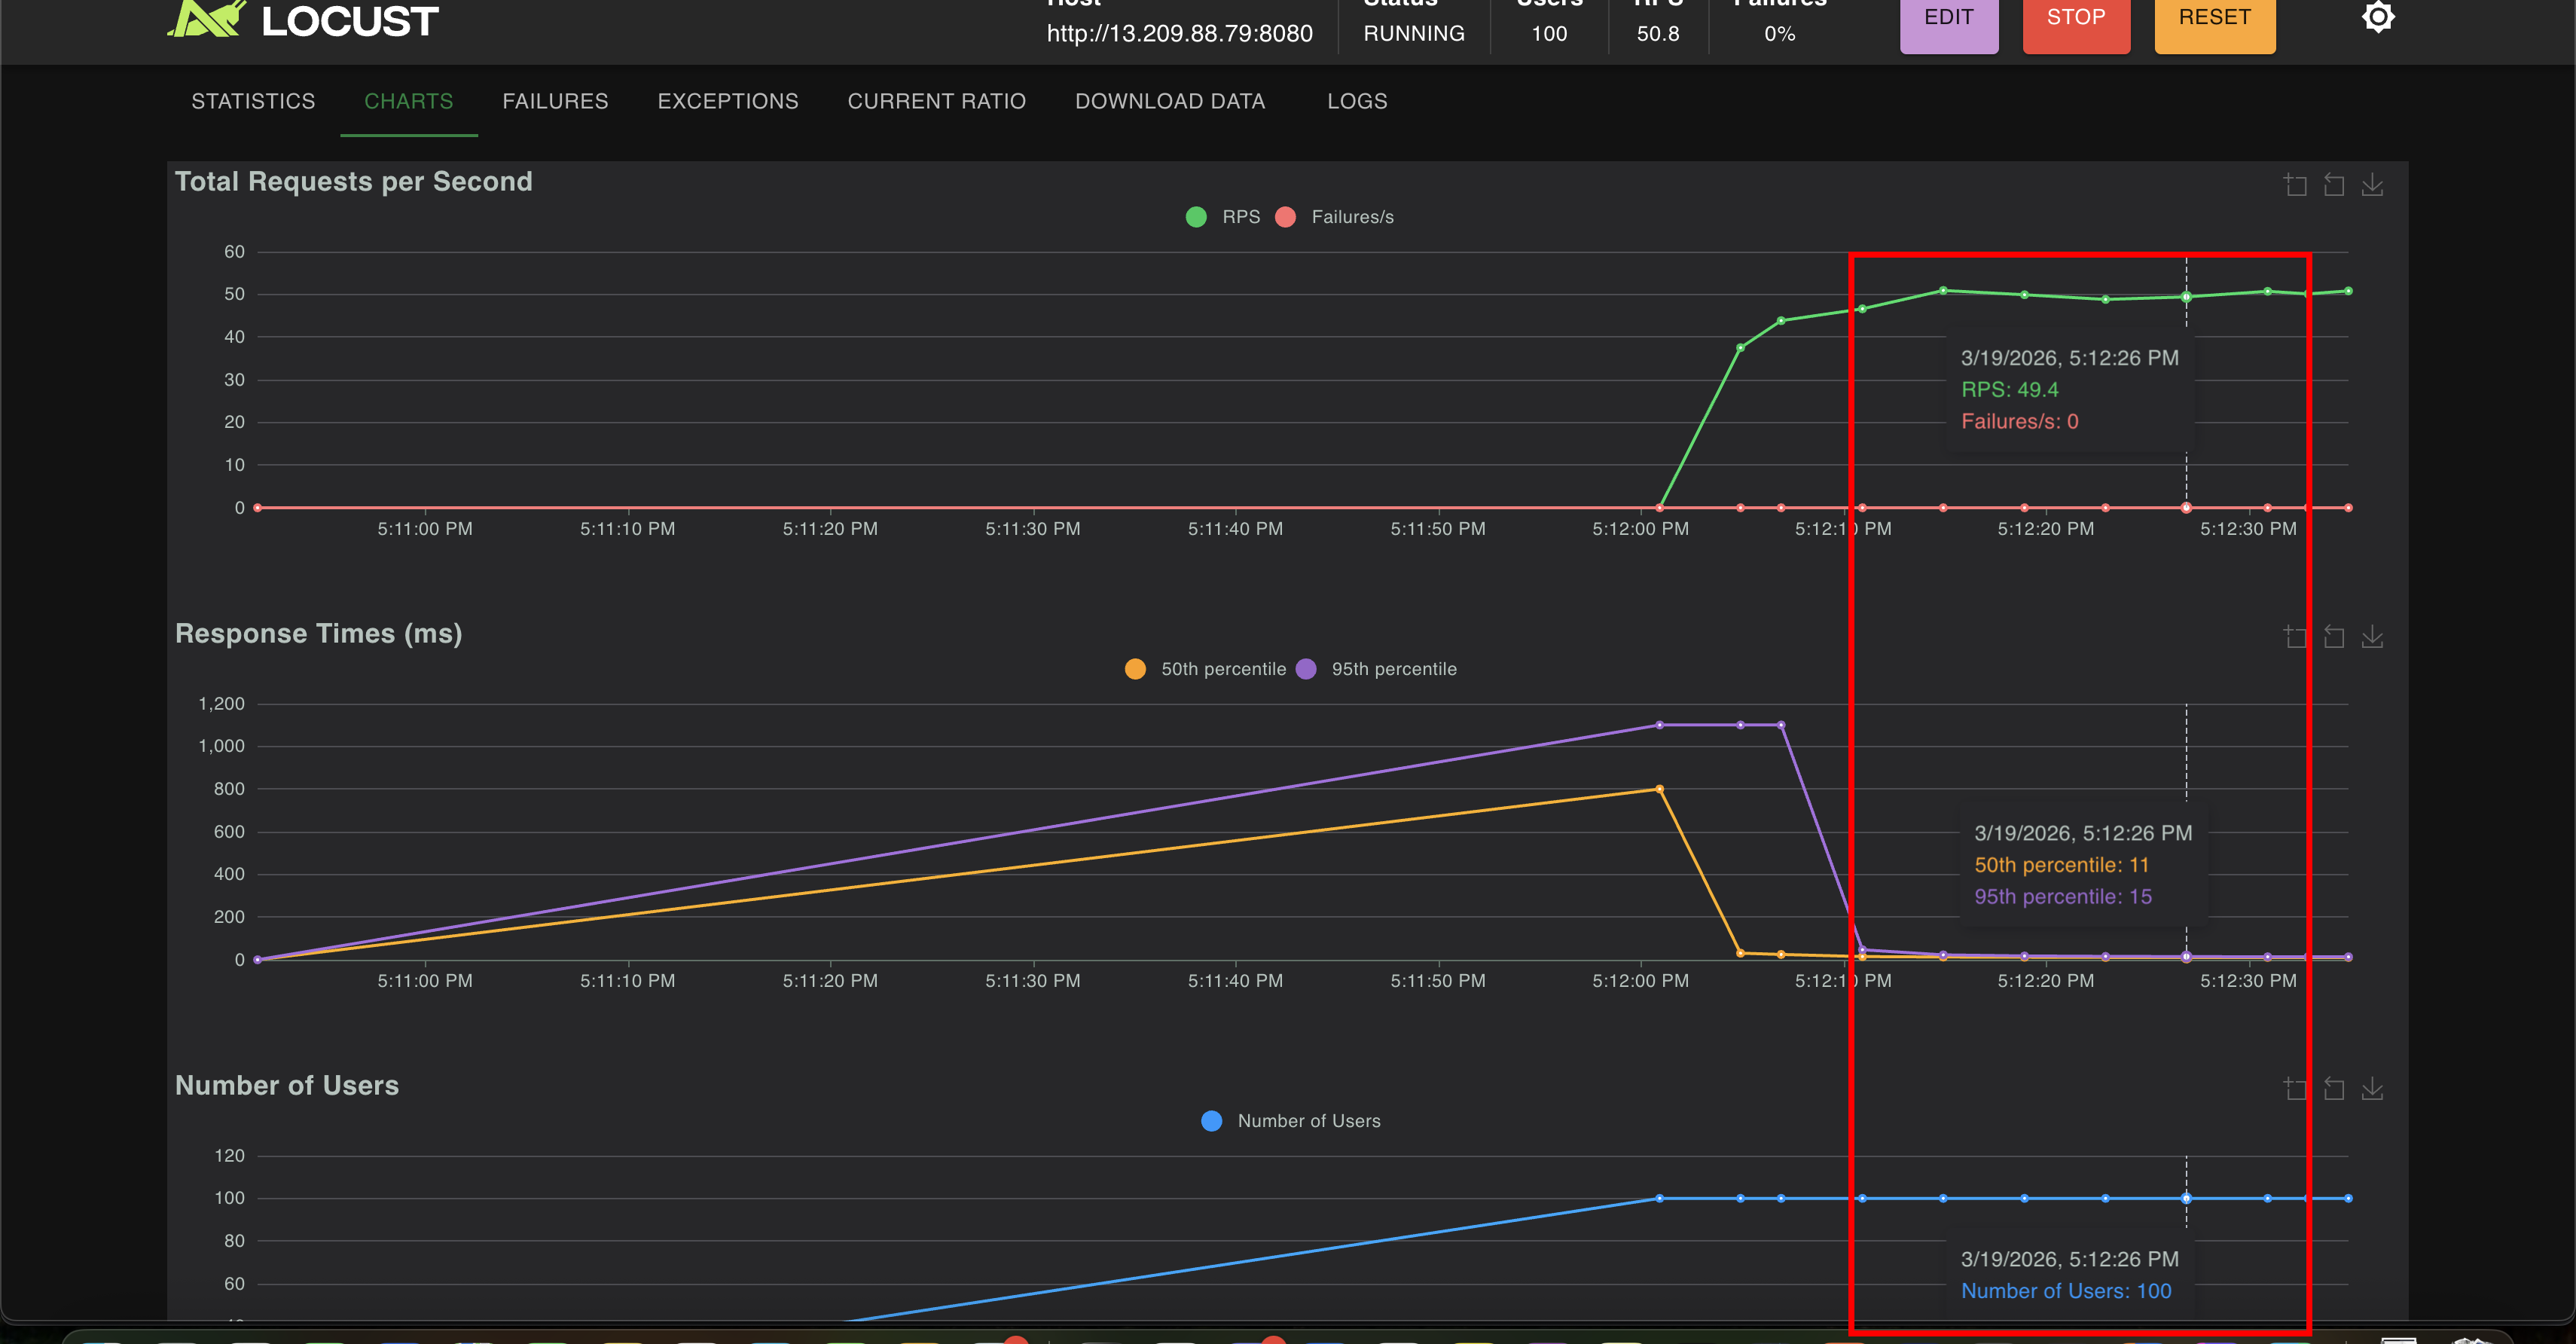Click the RUNNING status text
The height and width of the screenshot is (1344, 2576).
pyautogui.click(x=1414, y=34)
